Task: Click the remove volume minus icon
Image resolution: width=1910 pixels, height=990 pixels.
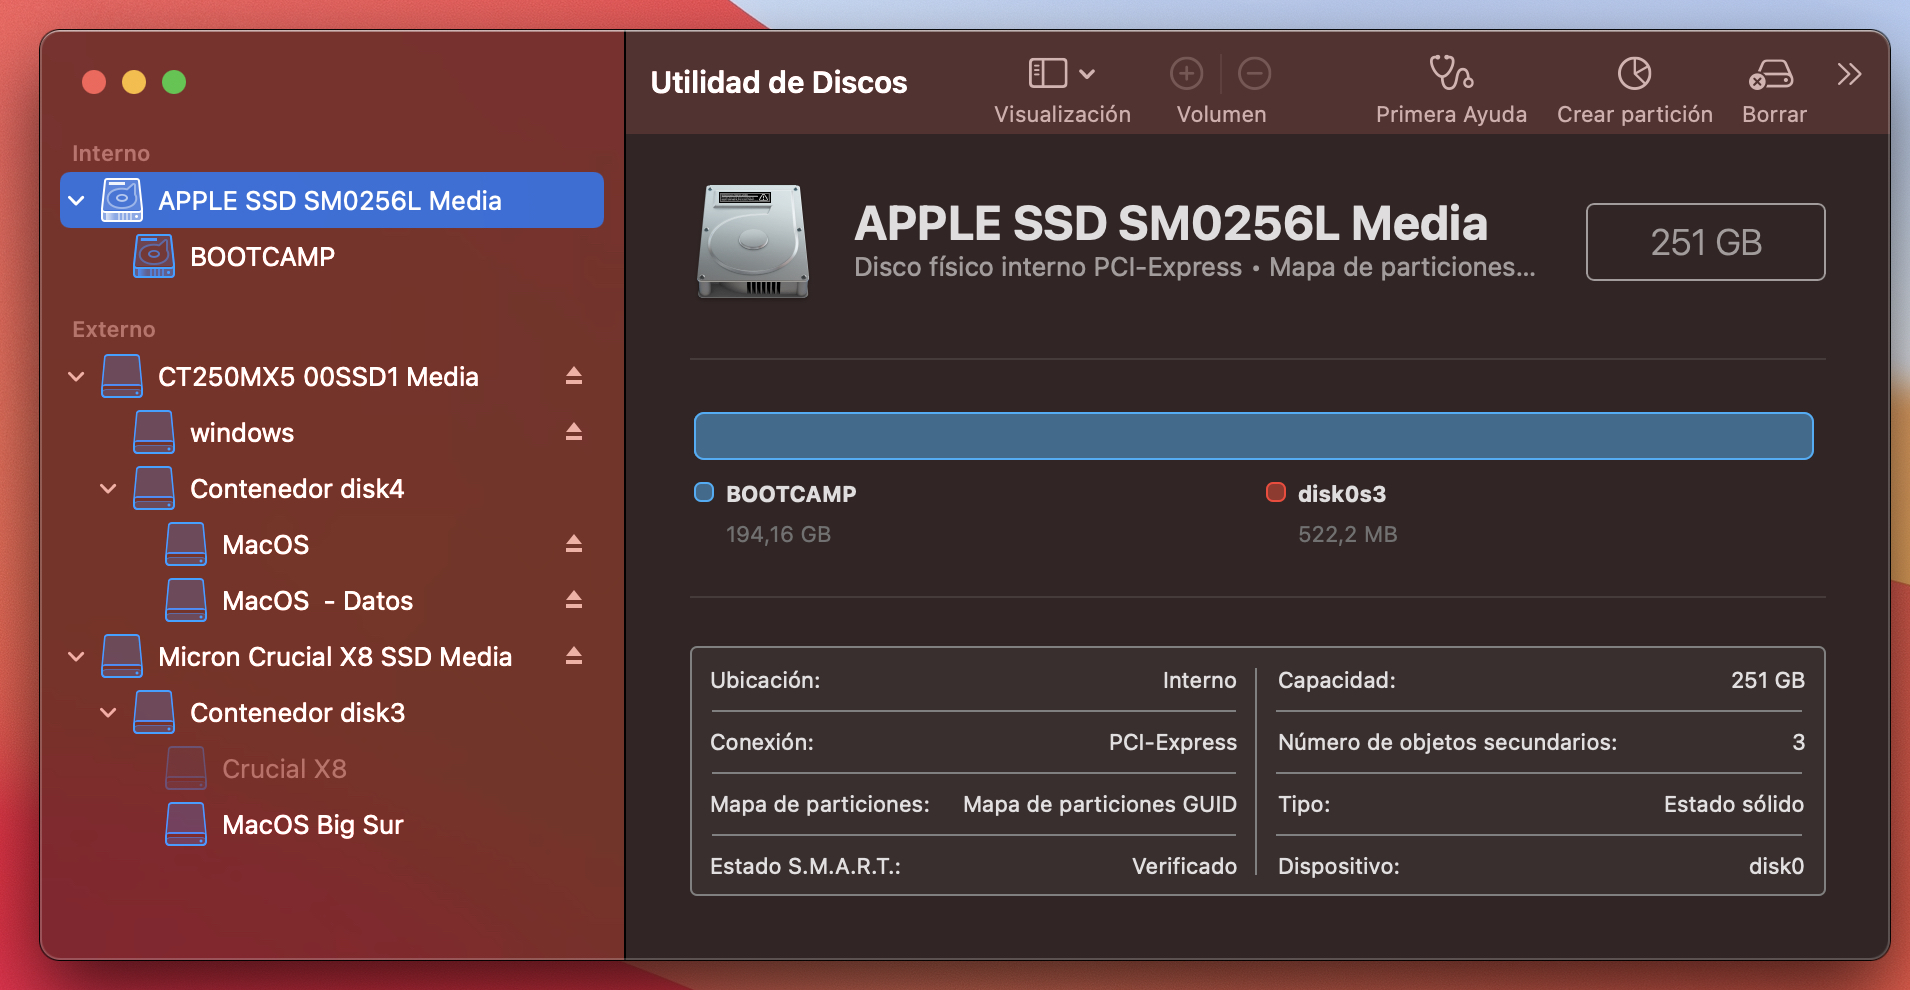Action: tap(1254, 73)
